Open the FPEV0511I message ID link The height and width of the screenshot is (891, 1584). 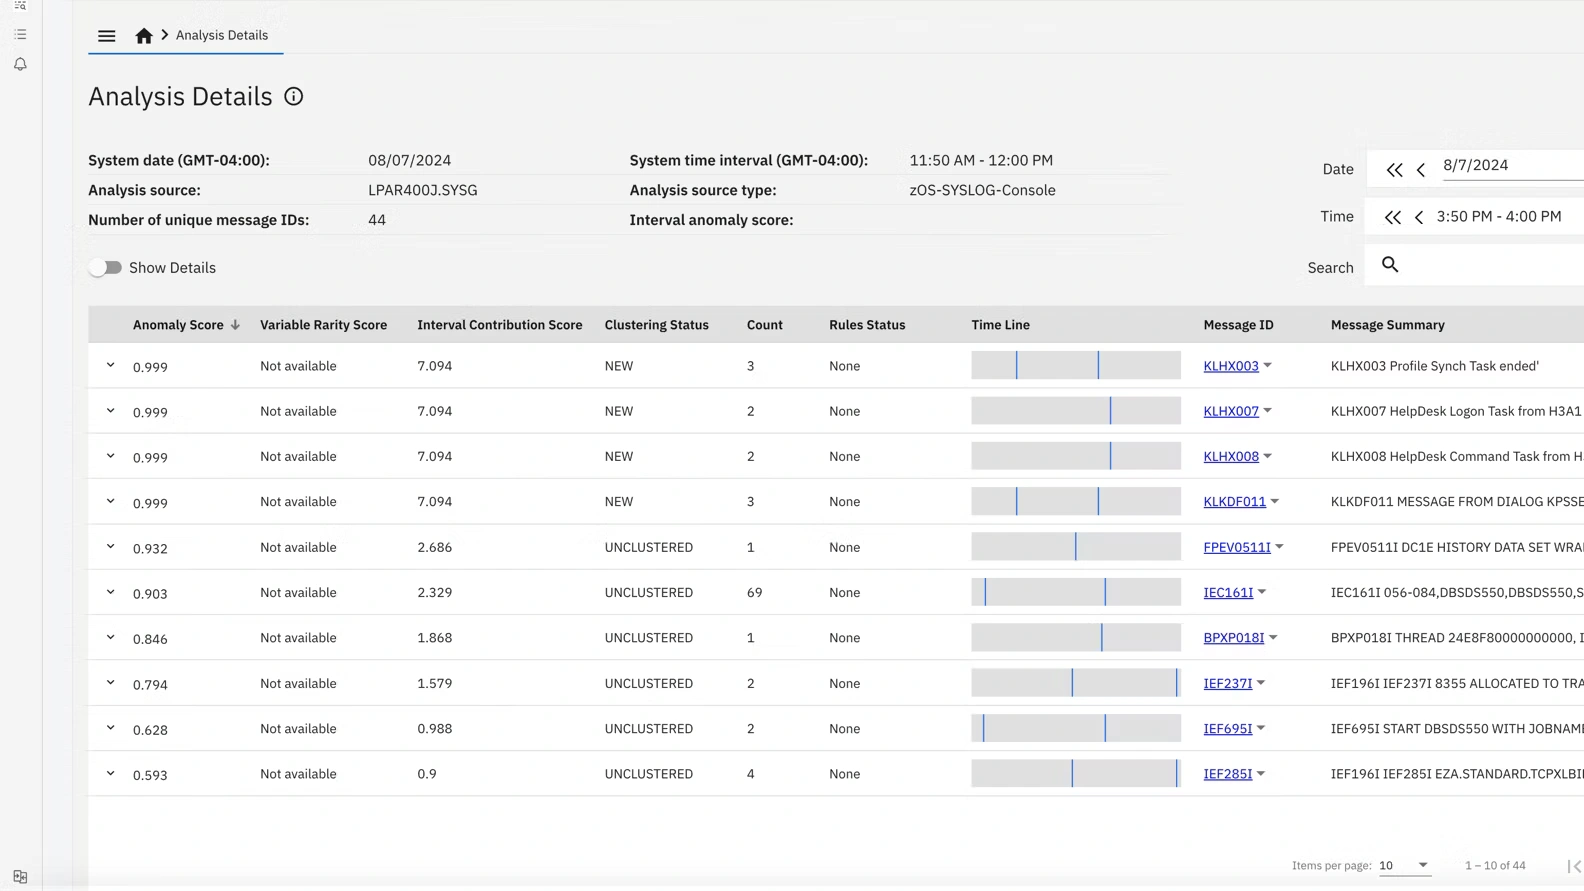pyautogui.click(x=1236, y=547)
